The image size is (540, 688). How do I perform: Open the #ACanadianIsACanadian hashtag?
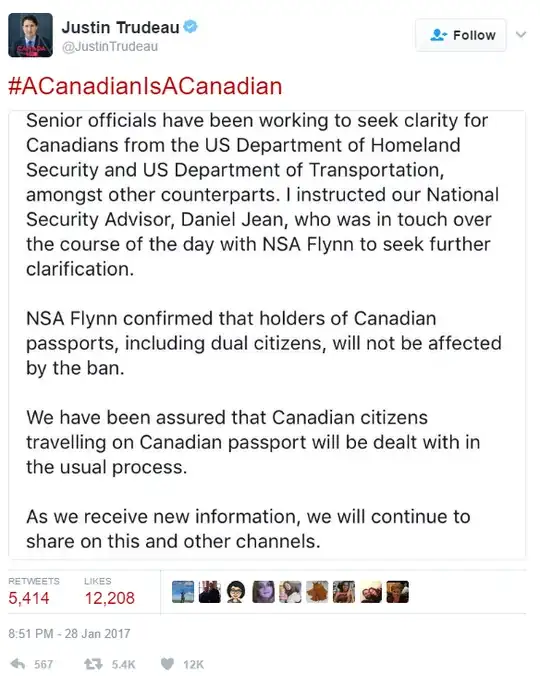pos(145,86)
